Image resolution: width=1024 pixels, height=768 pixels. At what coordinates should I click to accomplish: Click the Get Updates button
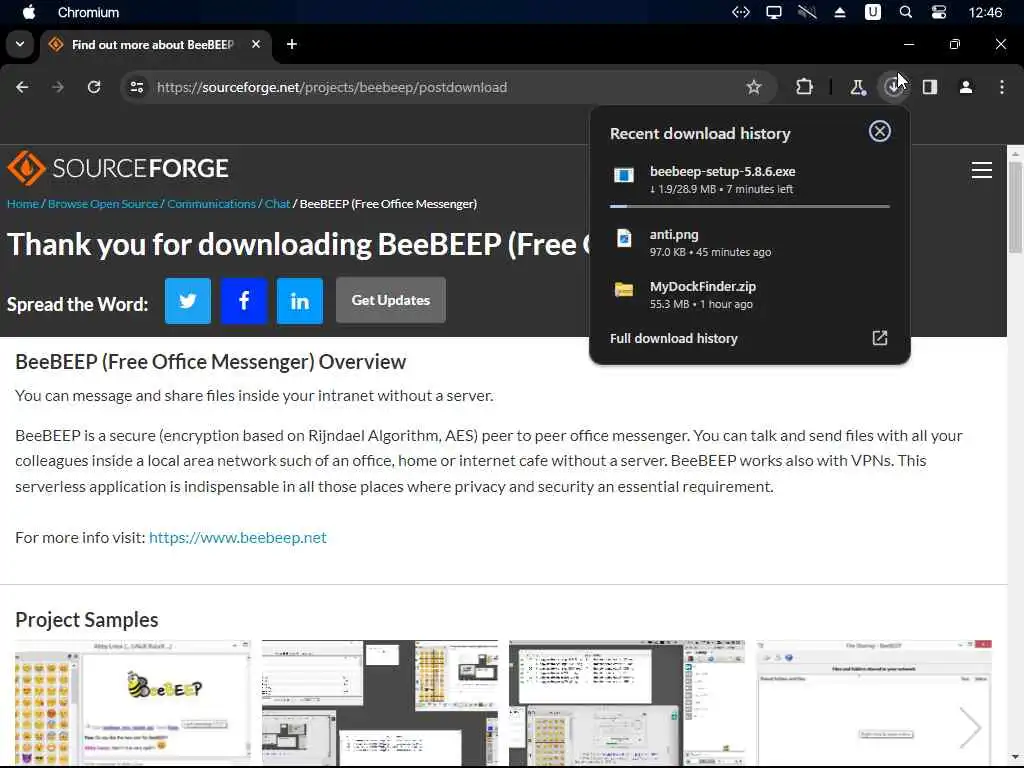[x=391, y=300]
